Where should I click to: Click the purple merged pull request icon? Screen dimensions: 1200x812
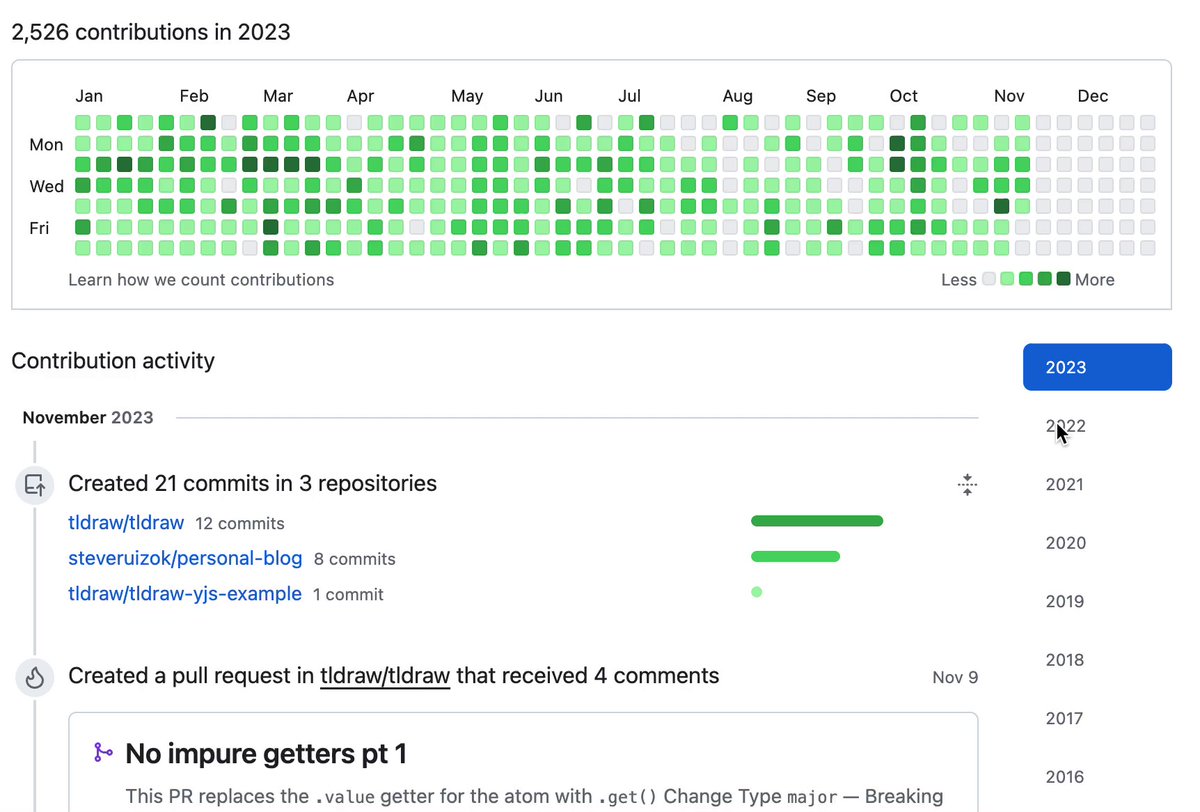pos(103,753)
